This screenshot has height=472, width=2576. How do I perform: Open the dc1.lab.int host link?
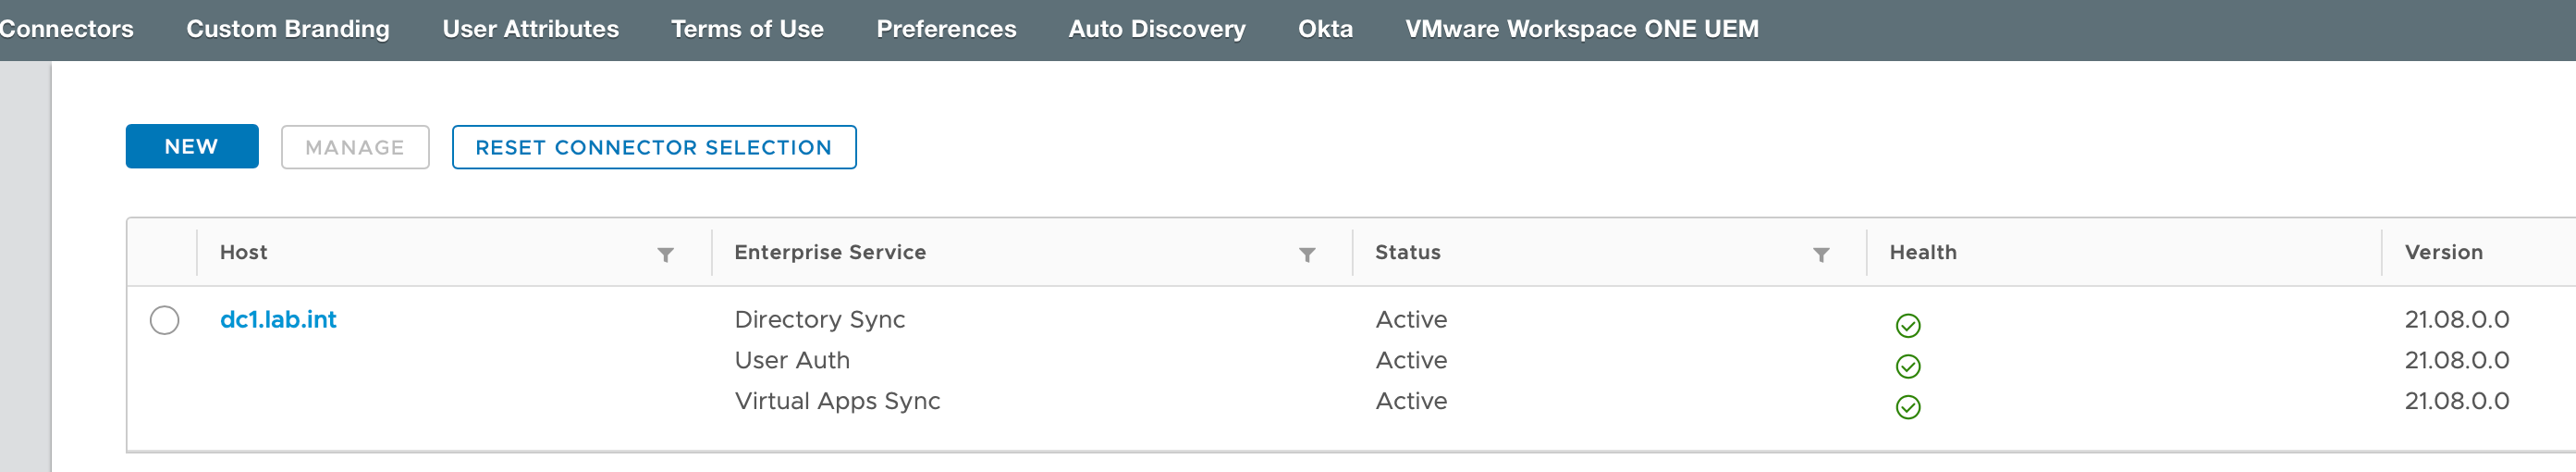278,320
